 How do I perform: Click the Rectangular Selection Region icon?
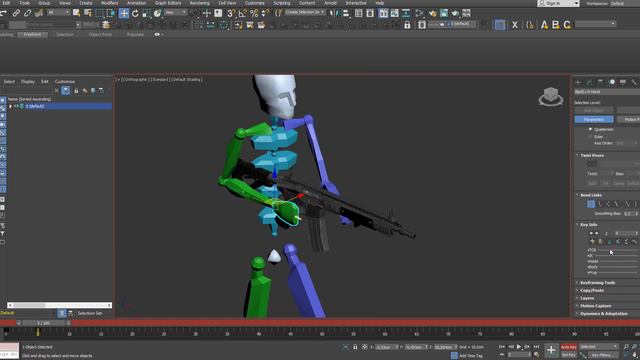click(x=99, y=13)
